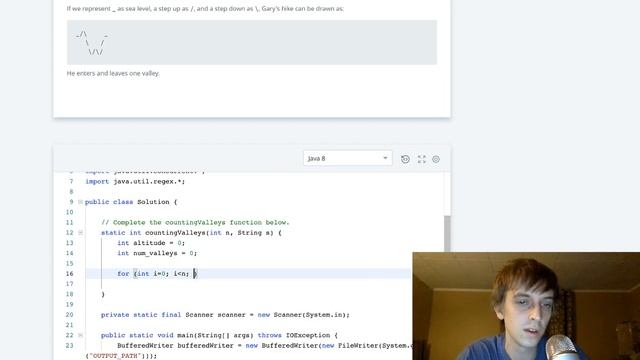Click the text 'He enters and leaves one valley.'

(113, 73)
